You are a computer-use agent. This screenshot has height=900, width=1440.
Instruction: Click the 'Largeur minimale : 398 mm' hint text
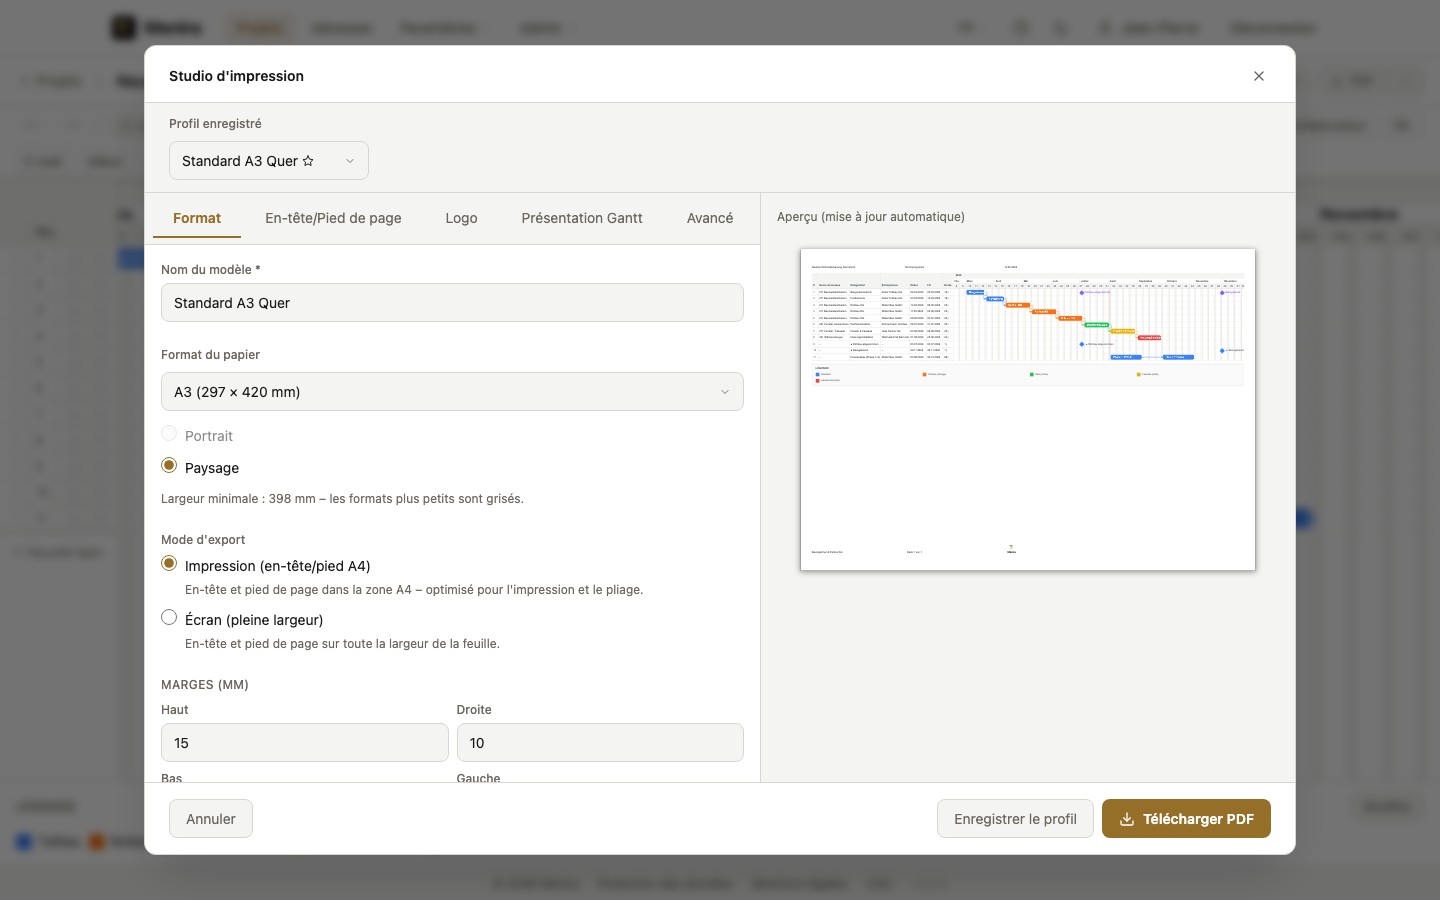click(x=342, y=499)
